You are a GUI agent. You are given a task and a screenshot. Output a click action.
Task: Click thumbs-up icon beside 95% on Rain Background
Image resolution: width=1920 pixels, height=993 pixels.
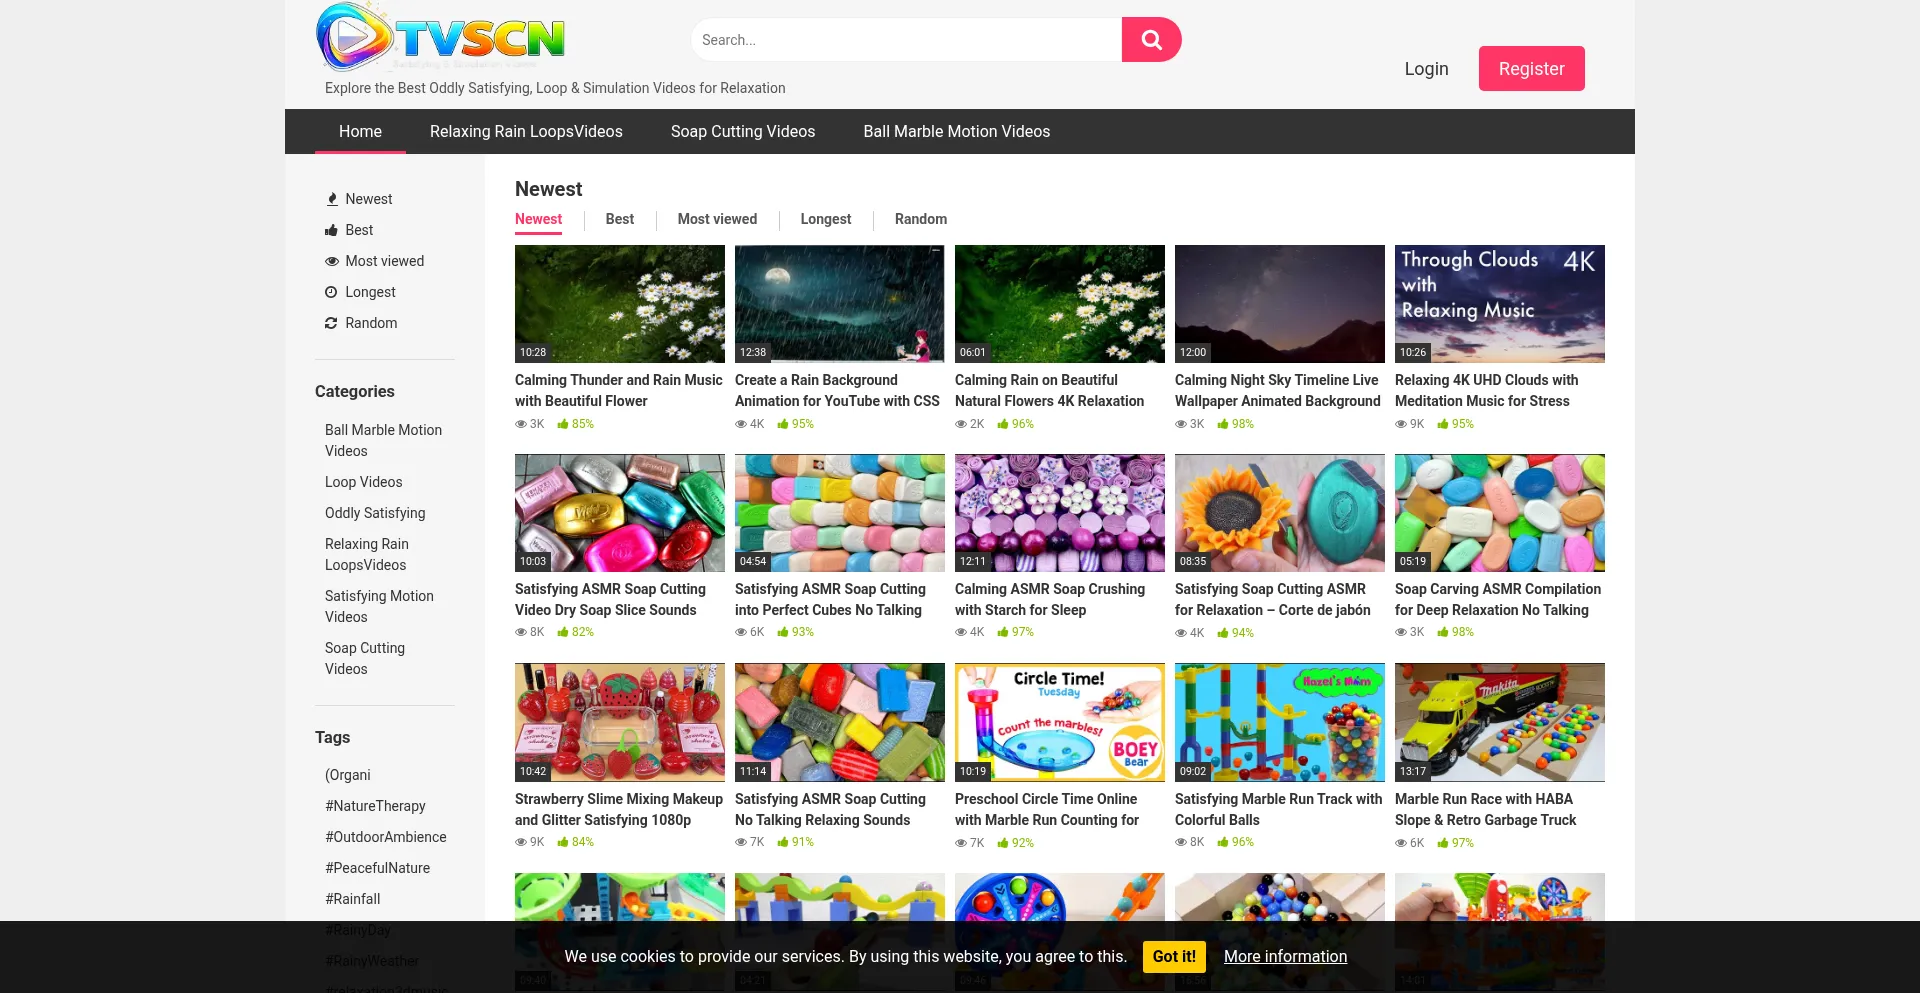[783, 424]
